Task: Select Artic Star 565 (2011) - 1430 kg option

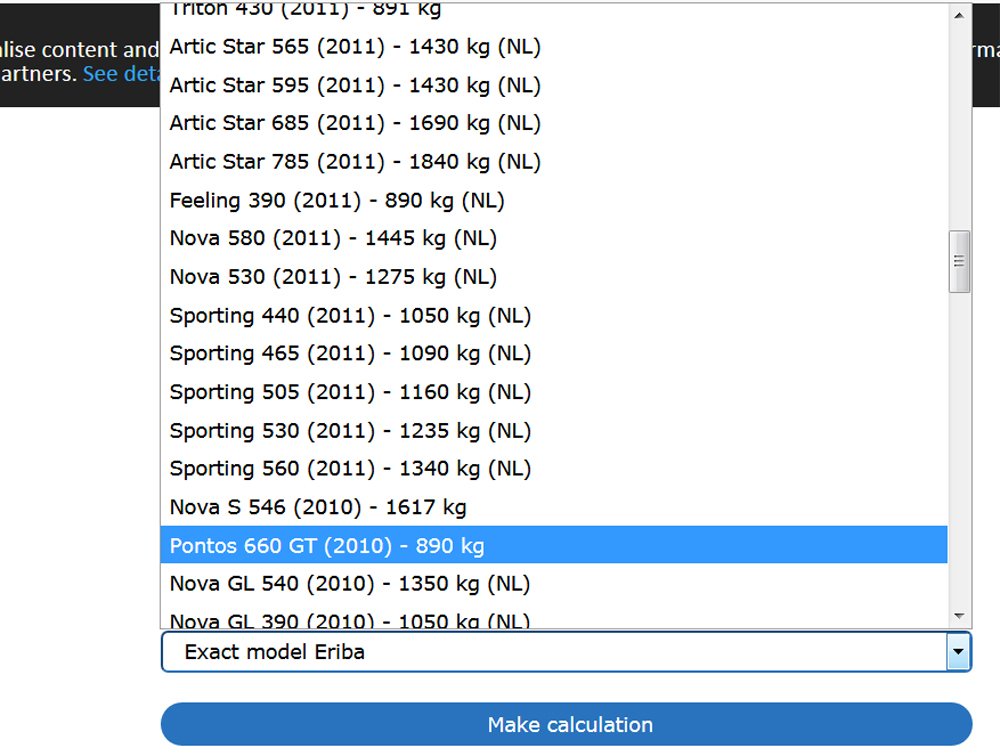Action: (554, 47)
